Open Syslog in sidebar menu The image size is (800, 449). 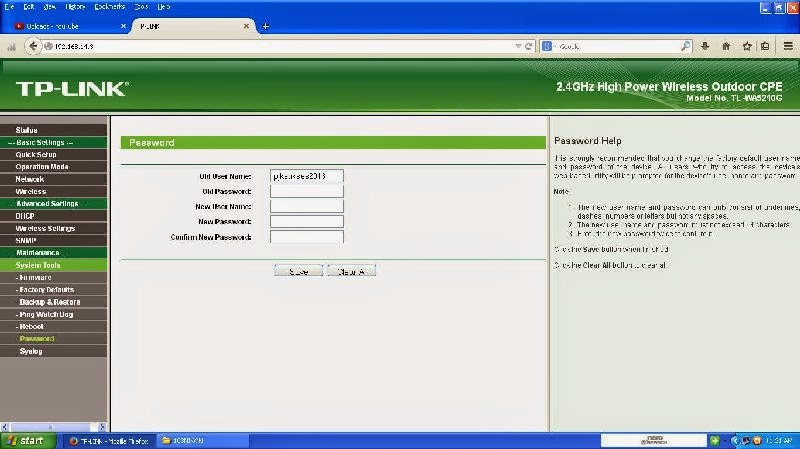point(54,351)
